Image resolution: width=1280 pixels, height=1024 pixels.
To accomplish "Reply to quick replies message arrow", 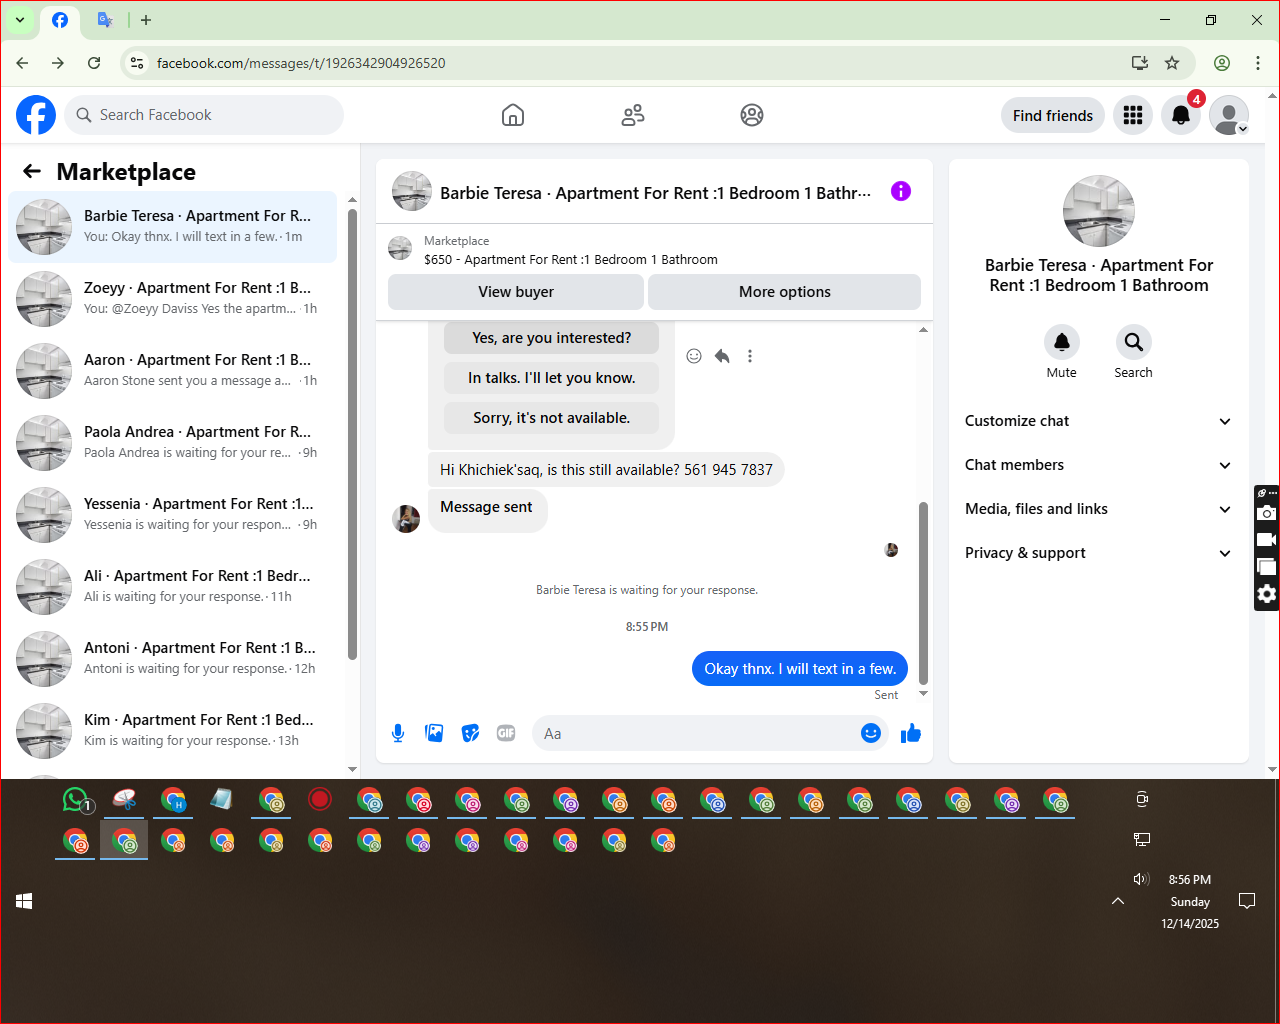I will point(722,356).
